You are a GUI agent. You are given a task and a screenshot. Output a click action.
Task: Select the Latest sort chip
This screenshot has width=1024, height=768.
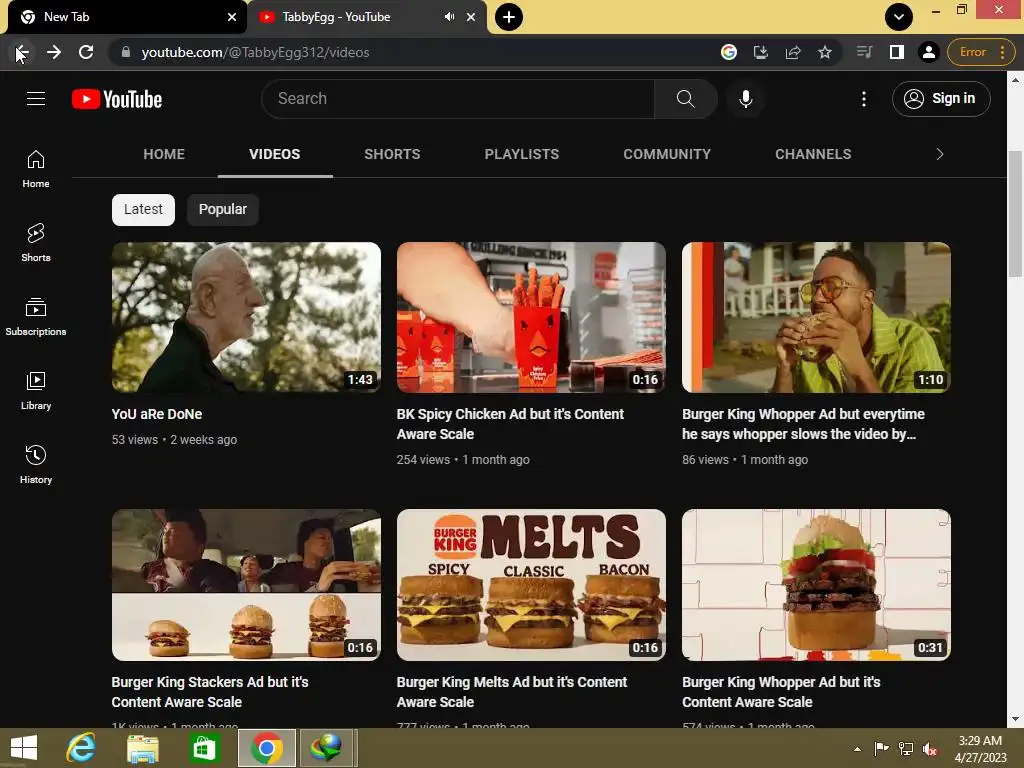[143, 210]
